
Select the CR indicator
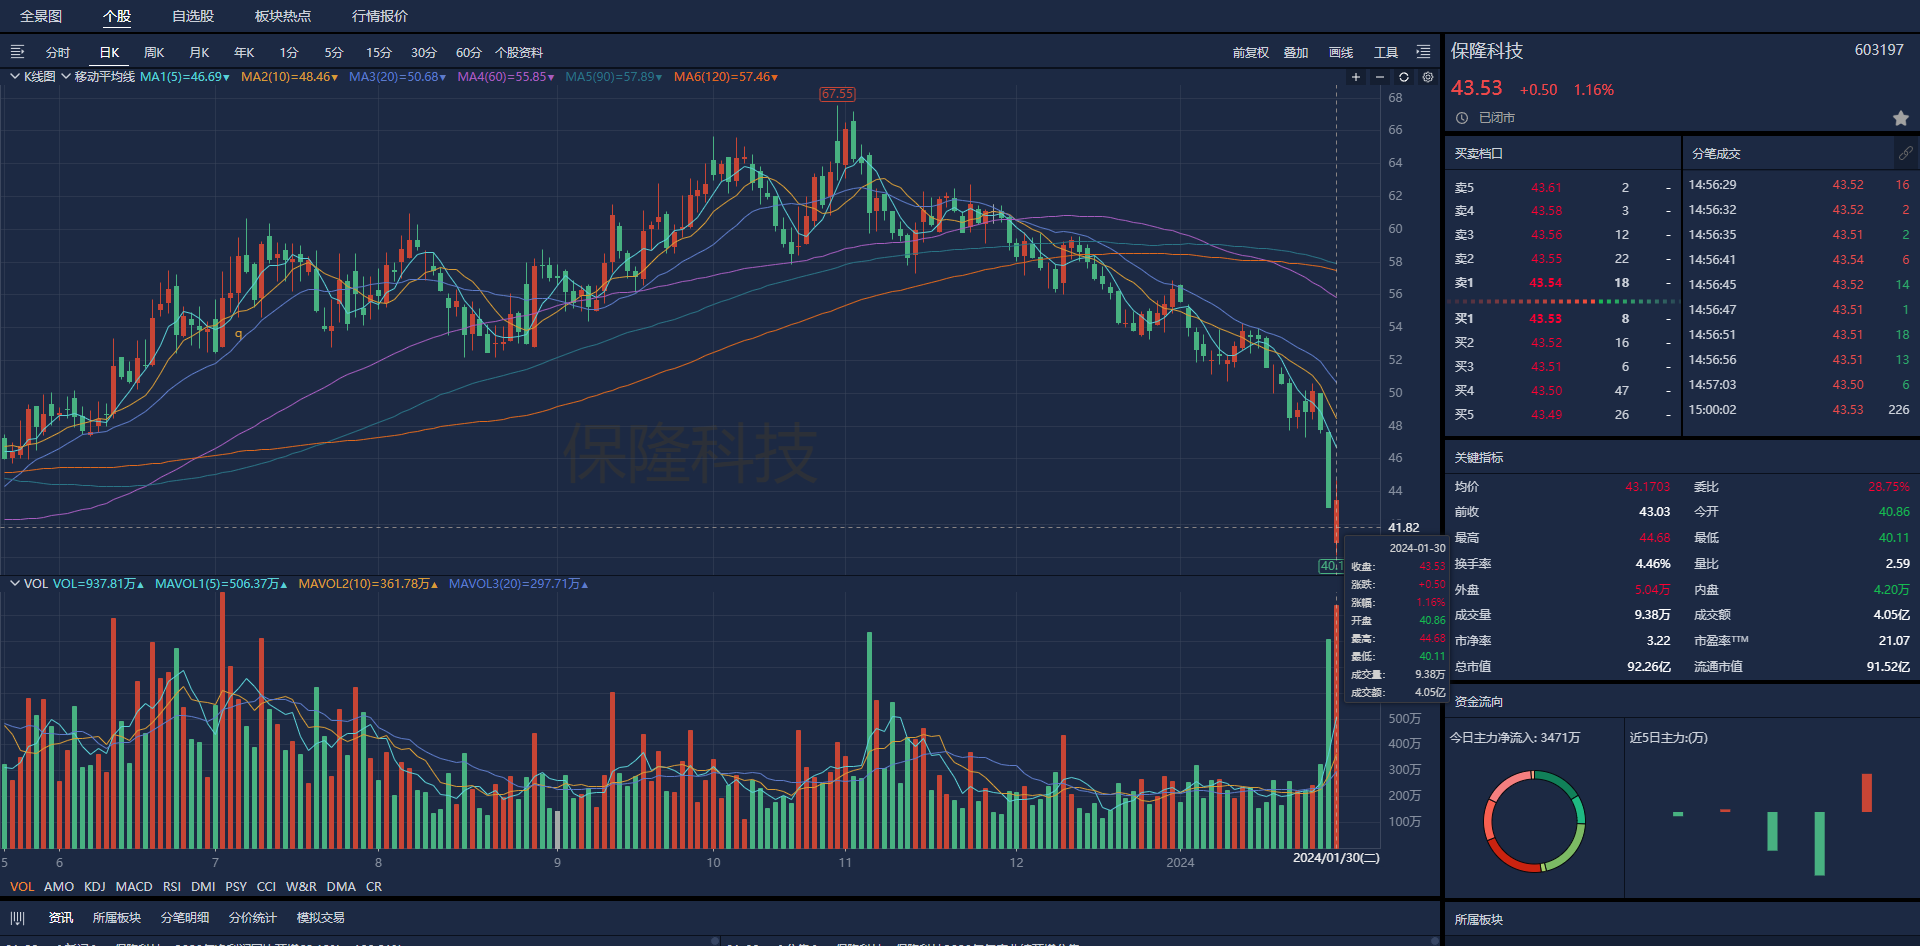pos(374,887)
